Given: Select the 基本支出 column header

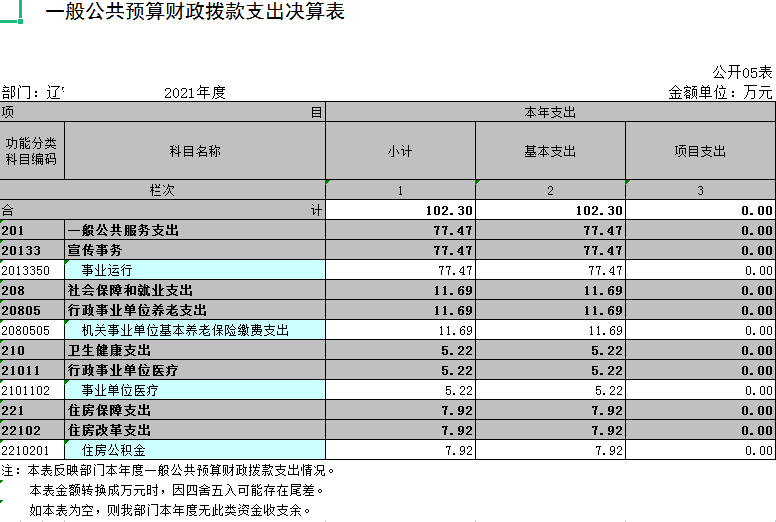Looking at the screenshot, I should click(550, 151).
